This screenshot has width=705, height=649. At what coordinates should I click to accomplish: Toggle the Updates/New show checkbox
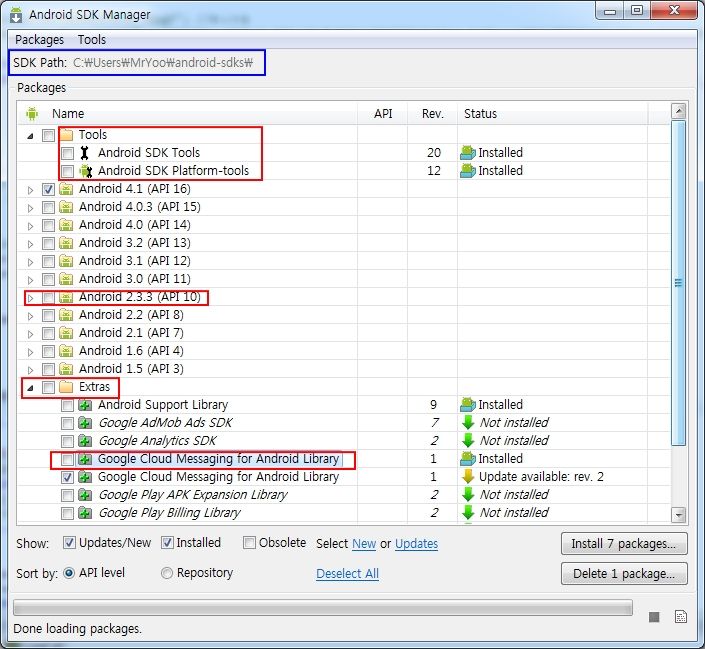click(x=69, y=543)
